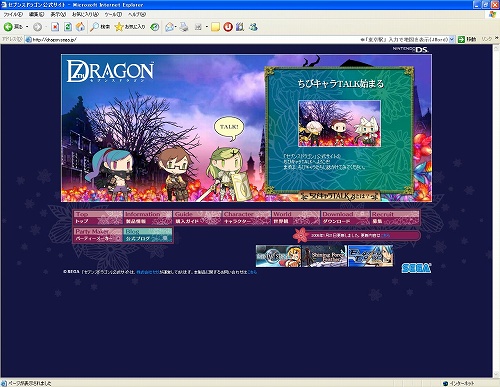Viewport: 500px width, 387px height.
Task: Open the blue-haired character game banner
Action: coord(370,256)
